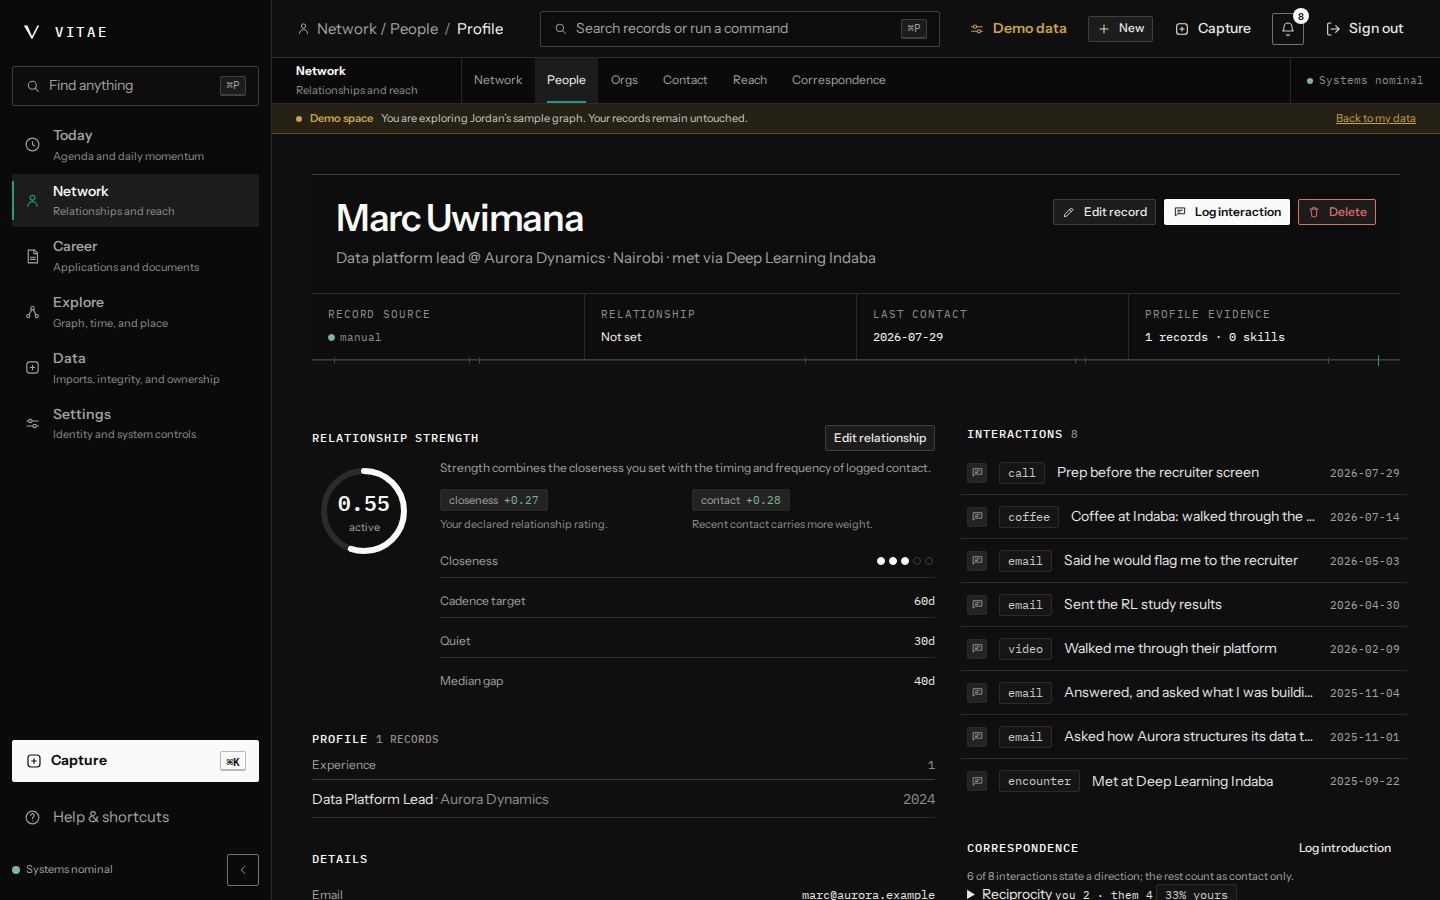Open the 'Asked how Aurora structures its data' interaction

(x=1184, y=737)
